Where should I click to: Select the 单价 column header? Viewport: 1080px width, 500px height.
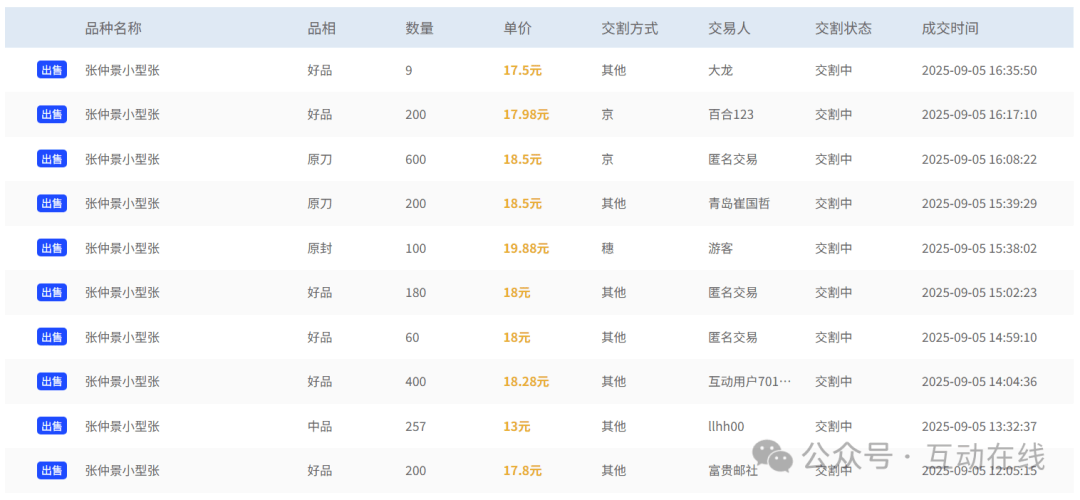click(518, 28)
